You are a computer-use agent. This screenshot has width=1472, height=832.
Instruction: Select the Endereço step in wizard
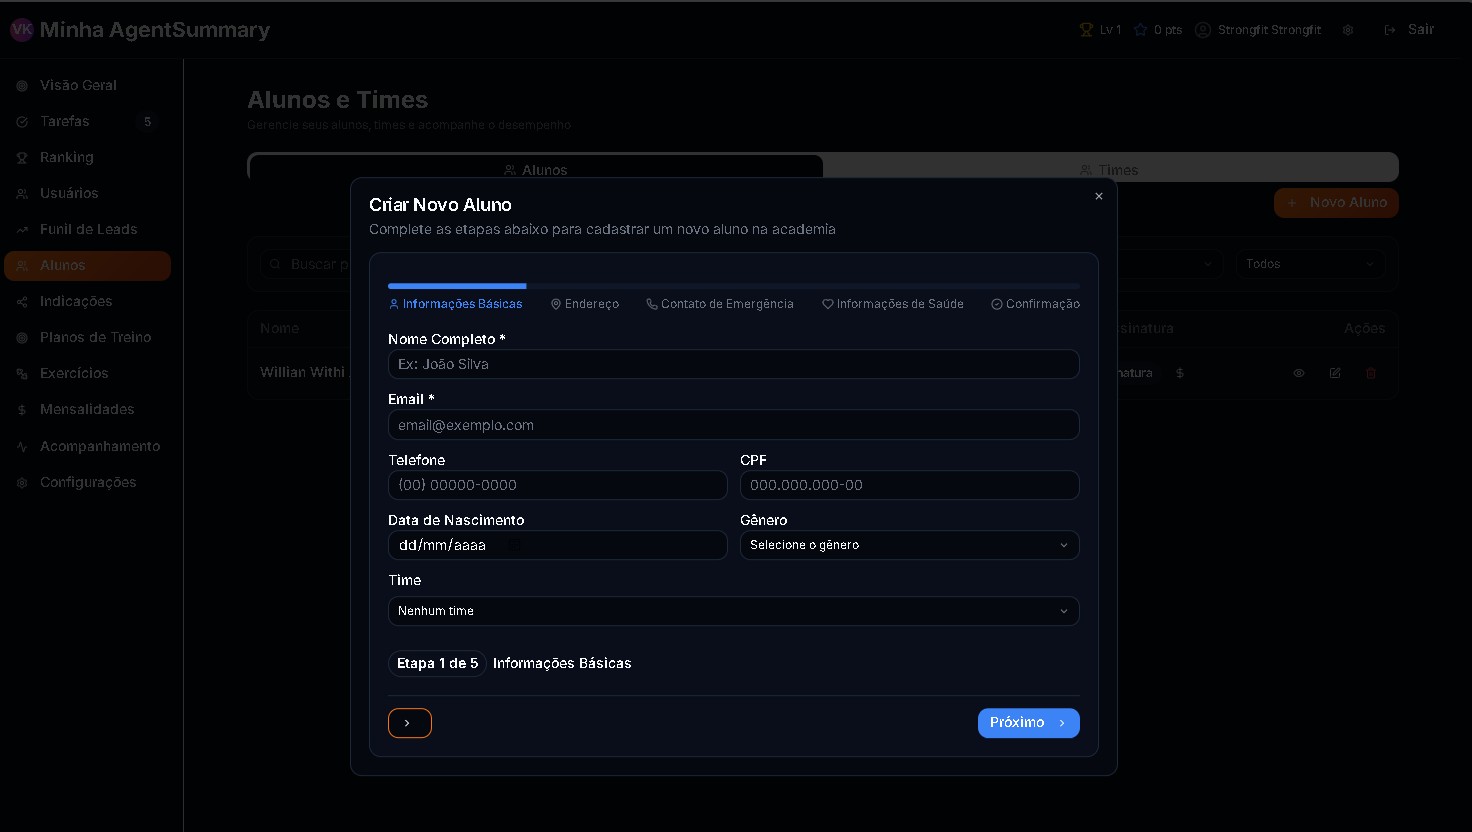[x=585, y=304]
